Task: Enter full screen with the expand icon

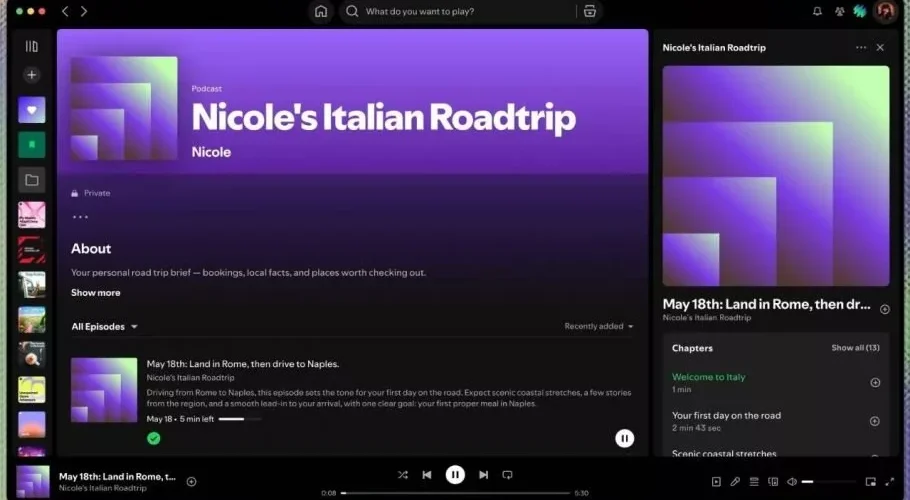Action: point(890,481)
